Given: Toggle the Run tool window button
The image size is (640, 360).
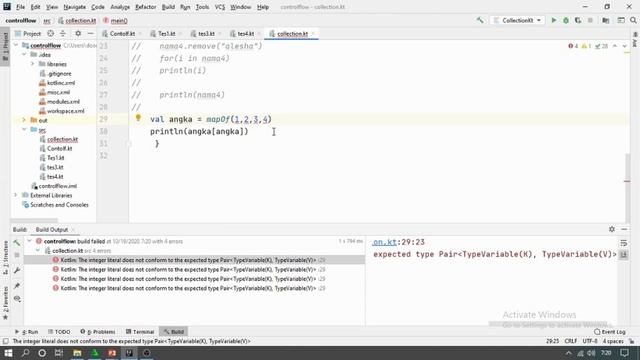Looking at the screenshot, I should [x=27, y=332].
